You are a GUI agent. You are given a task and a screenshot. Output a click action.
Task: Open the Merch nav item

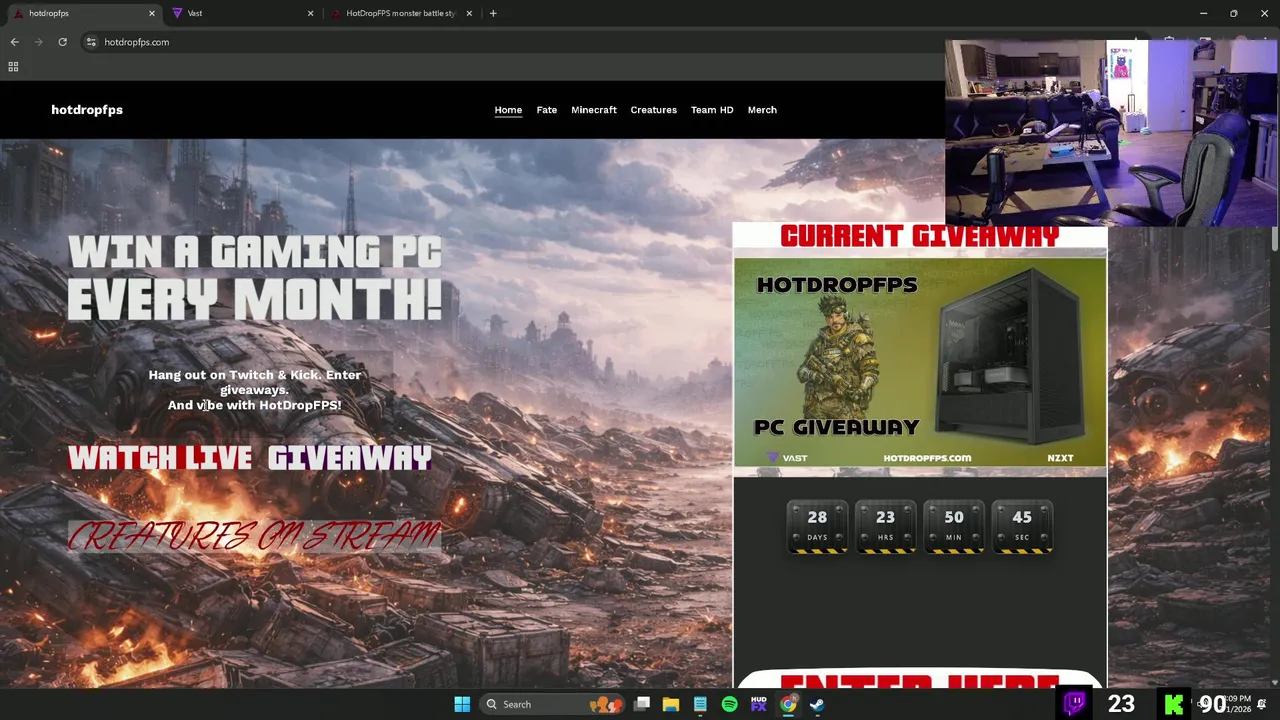point(762,110)
